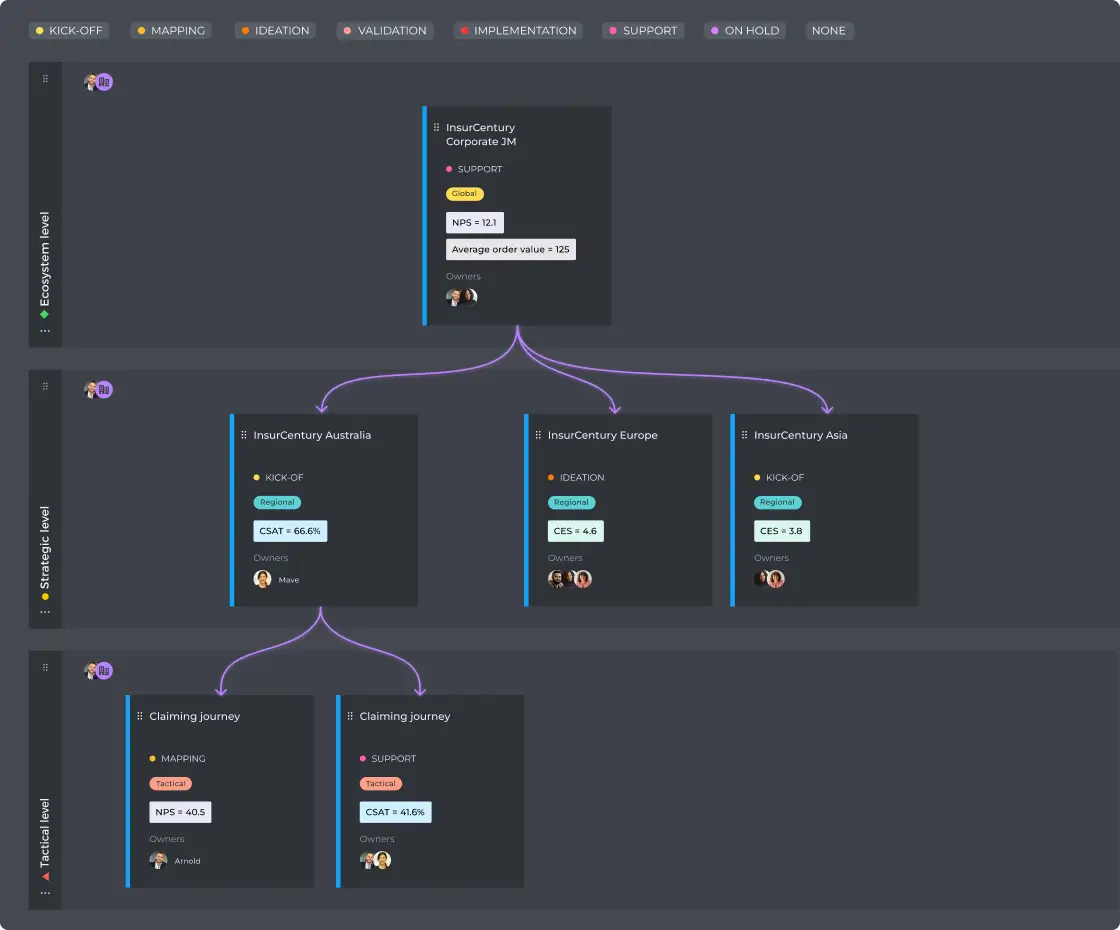Click the drag handle on InsurCentury Corporate JM card
This screenshot has width=1120, height=930.
coord(437,126)
